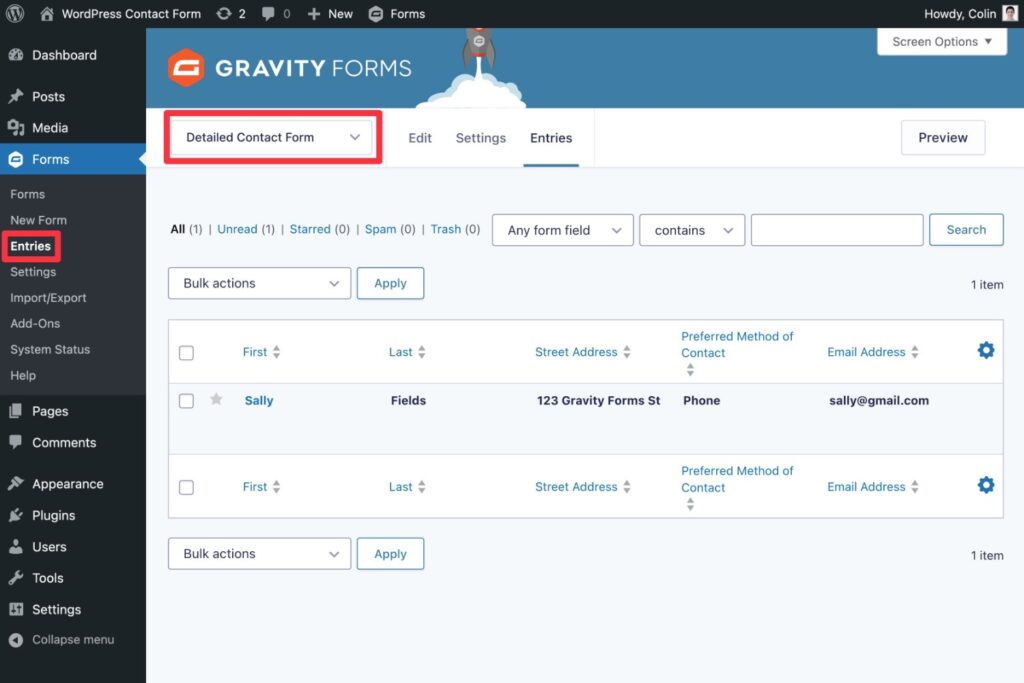This screenshot has height=683, width=1024.
Task: Click the Gravity Forms icon in admin bar
Action: 376,14
